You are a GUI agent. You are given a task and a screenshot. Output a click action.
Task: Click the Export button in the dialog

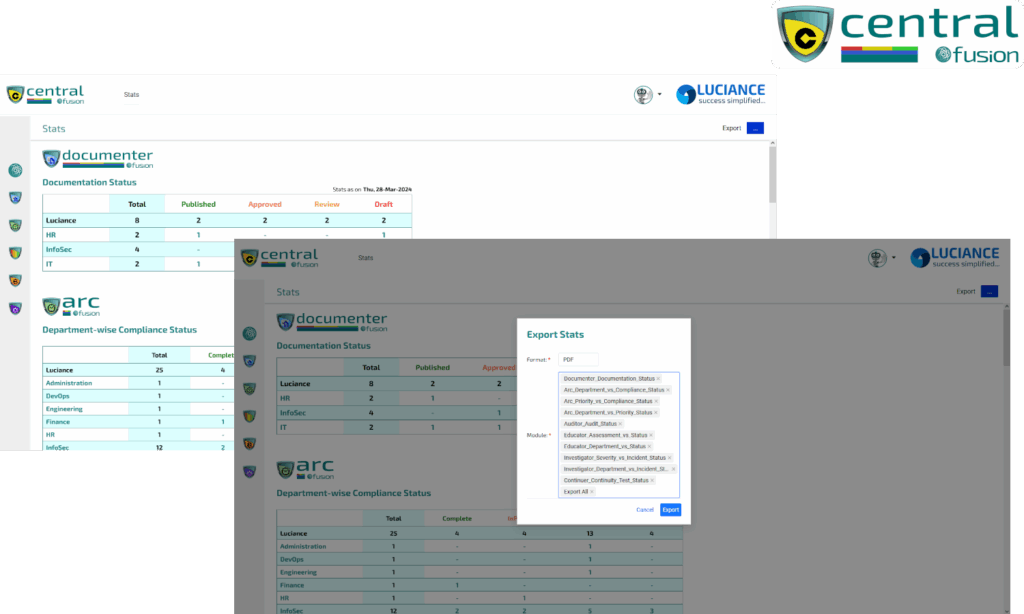[670, 510]
